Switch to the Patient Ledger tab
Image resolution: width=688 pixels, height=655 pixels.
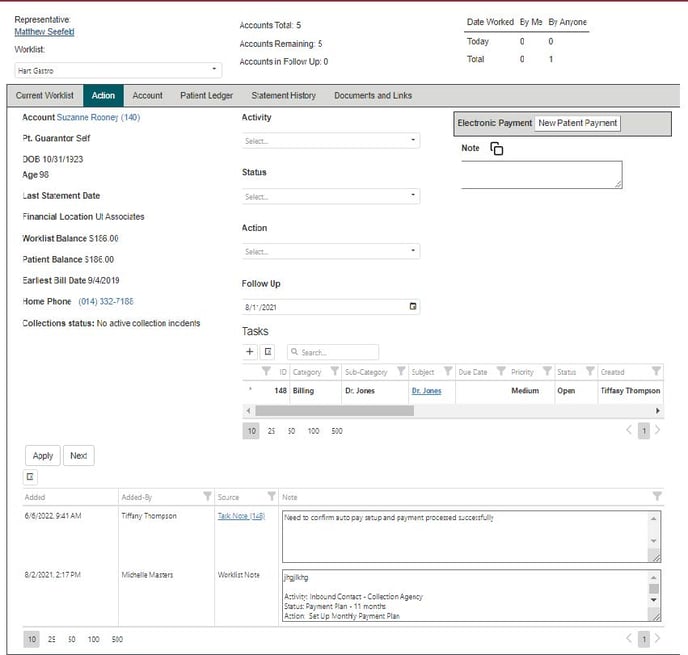point(207,96)
